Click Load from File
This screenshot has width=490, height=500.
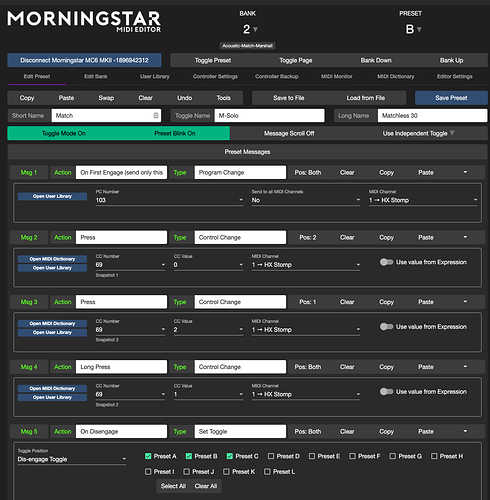coord(366,98)
